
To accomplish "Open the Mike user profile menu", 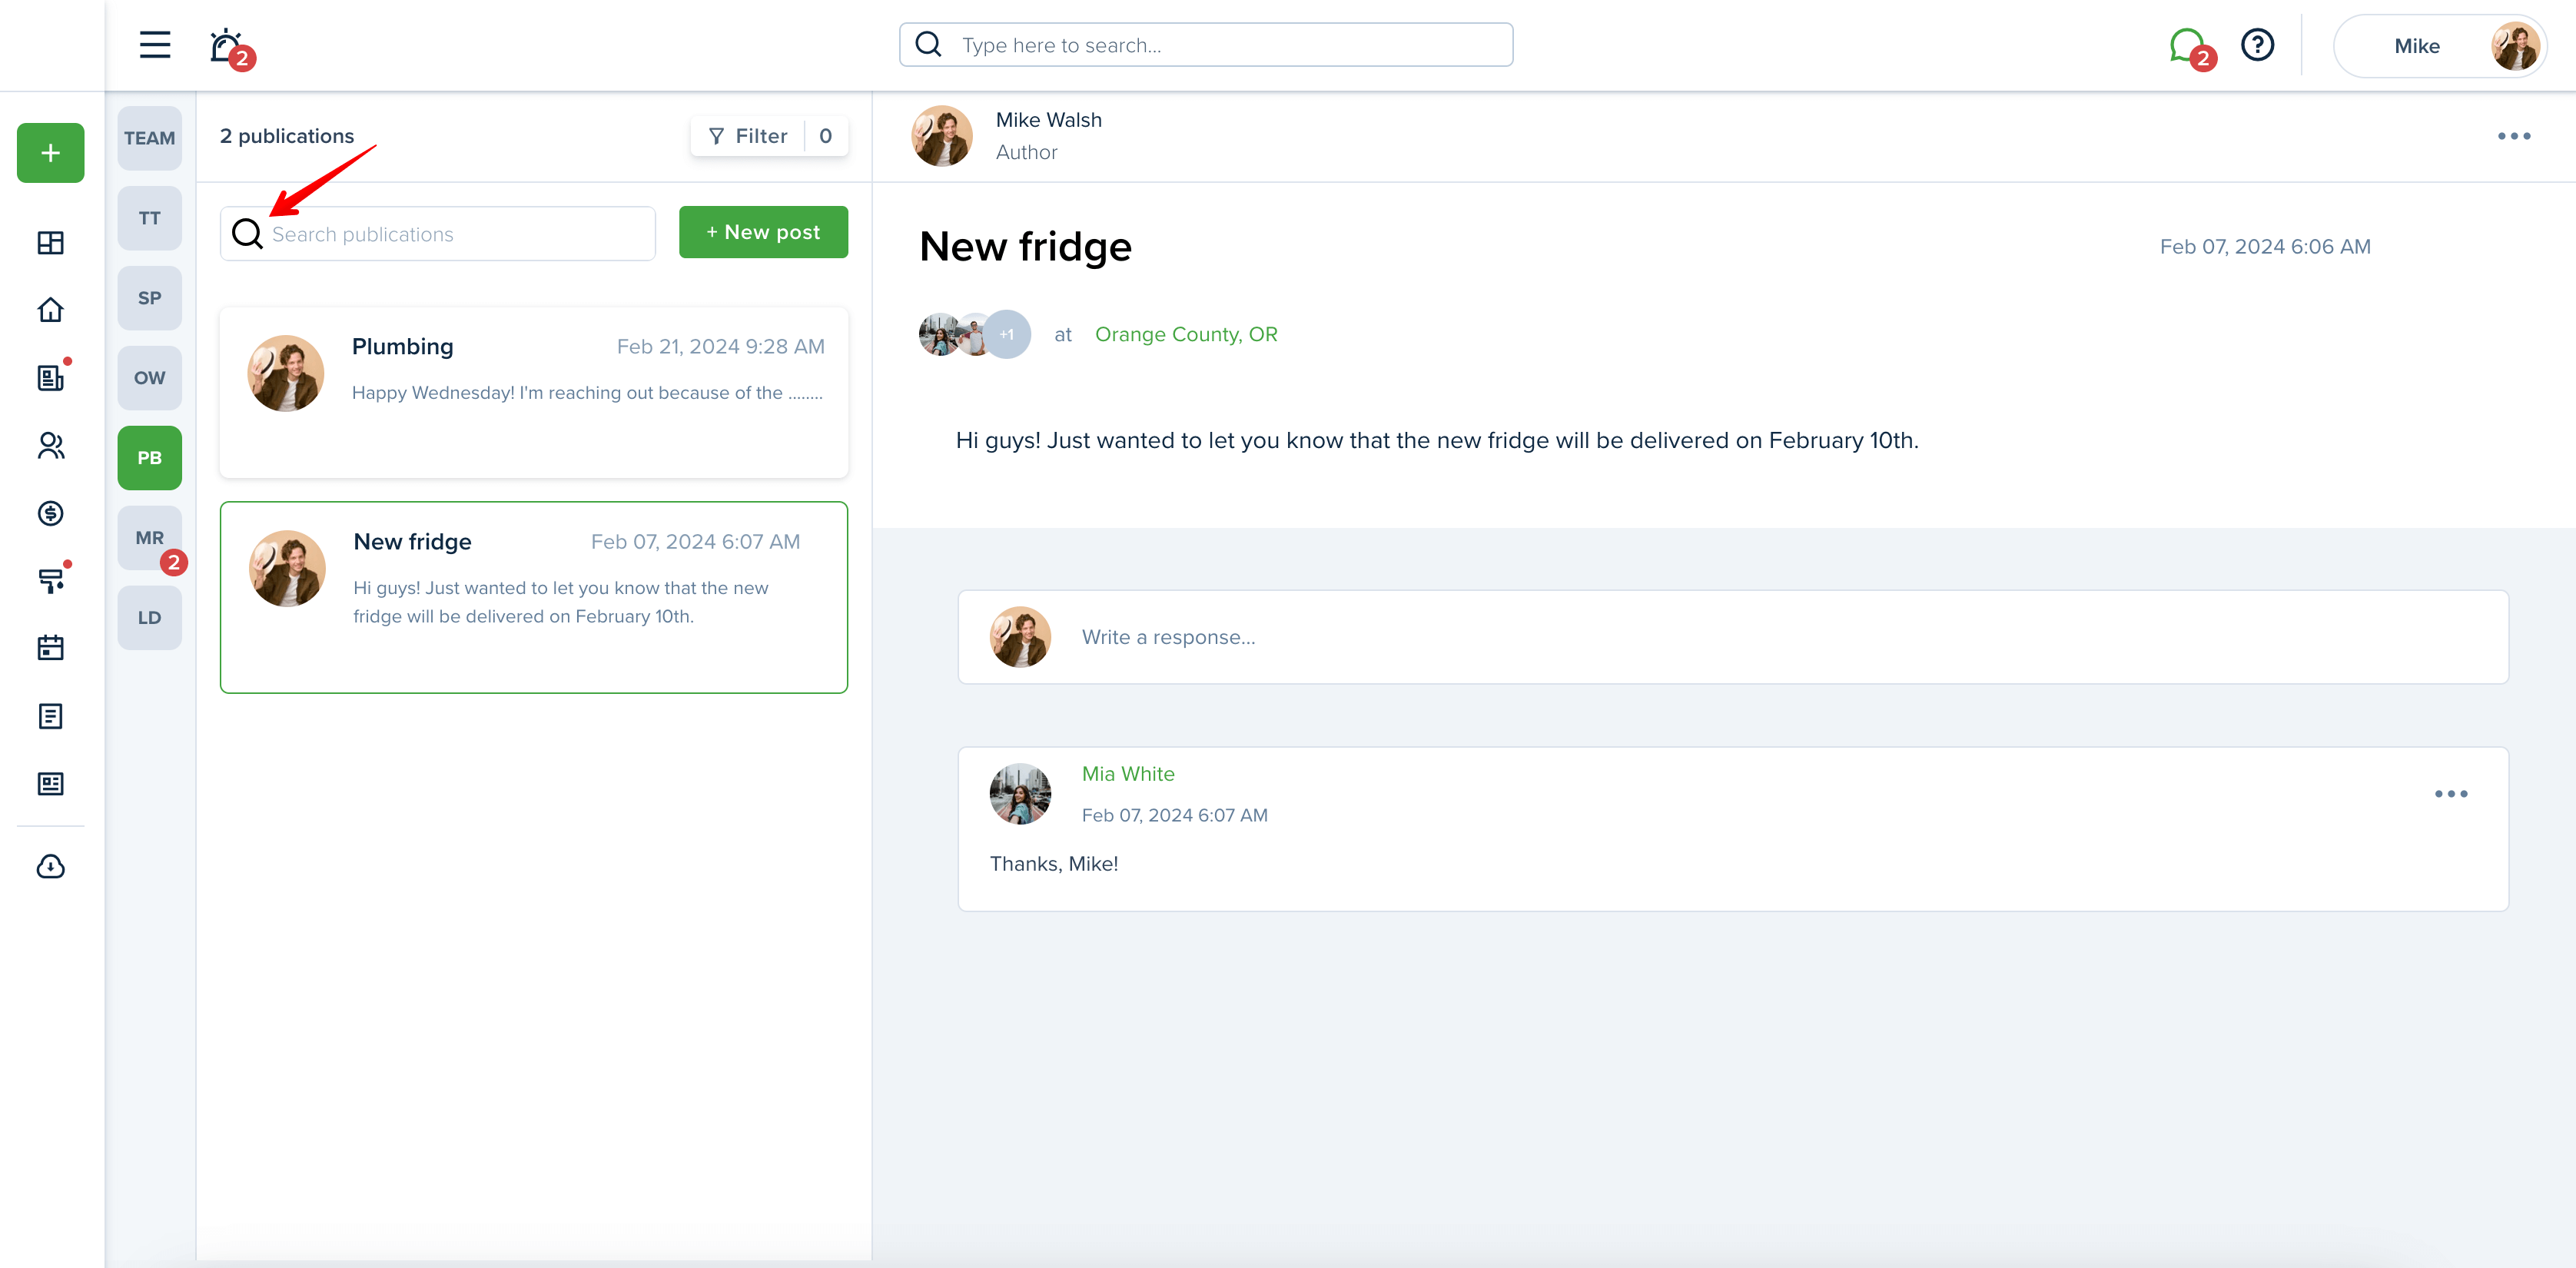I will point(2440,46).
